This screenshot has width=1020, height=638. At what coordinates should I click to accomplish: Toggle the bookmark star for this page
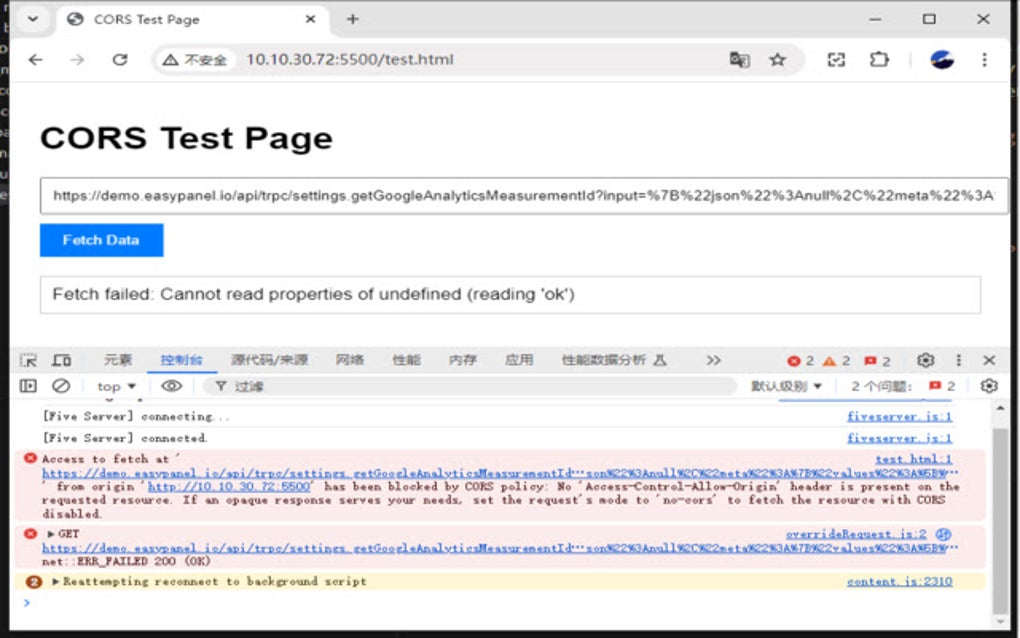click(x=778, y=59)
